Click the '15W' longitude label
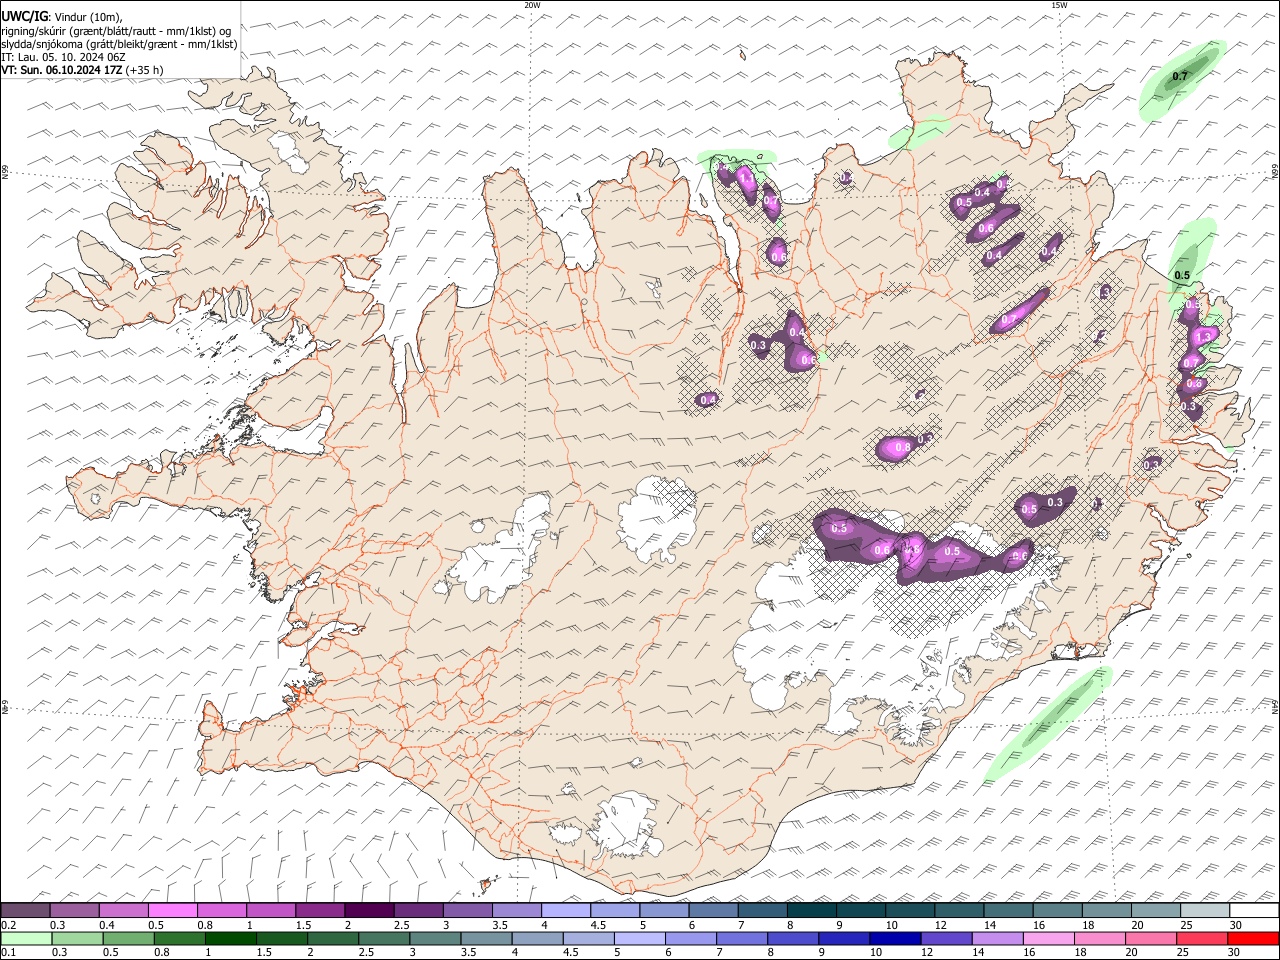The width and height of the screenshot is (1280, 960). pos(1059,5)
